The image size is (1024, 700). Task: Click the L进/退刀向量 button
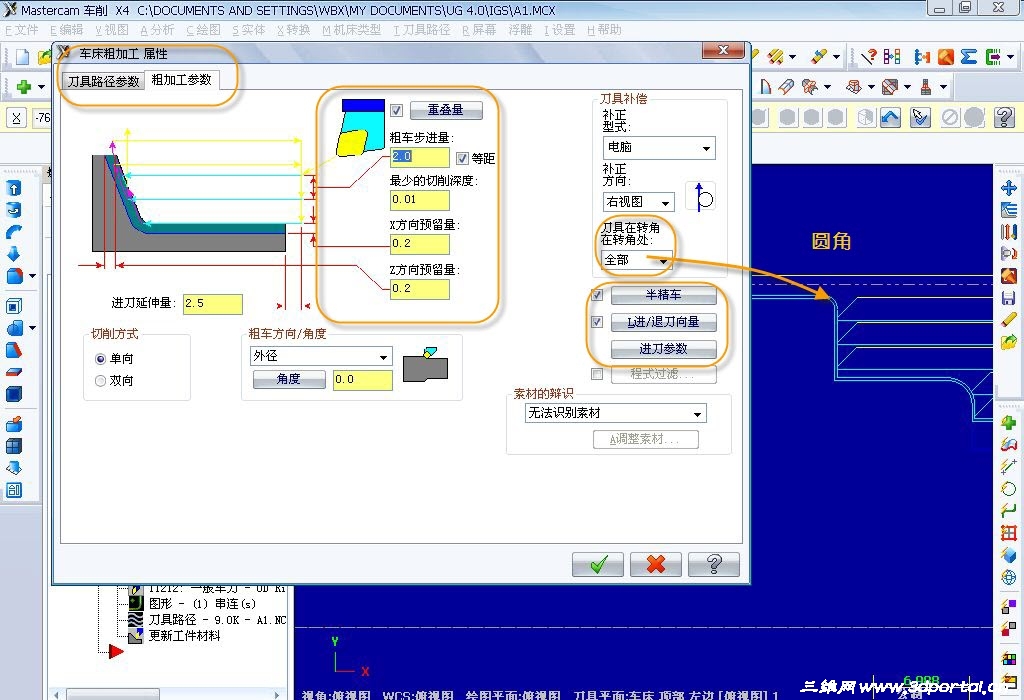664,322
